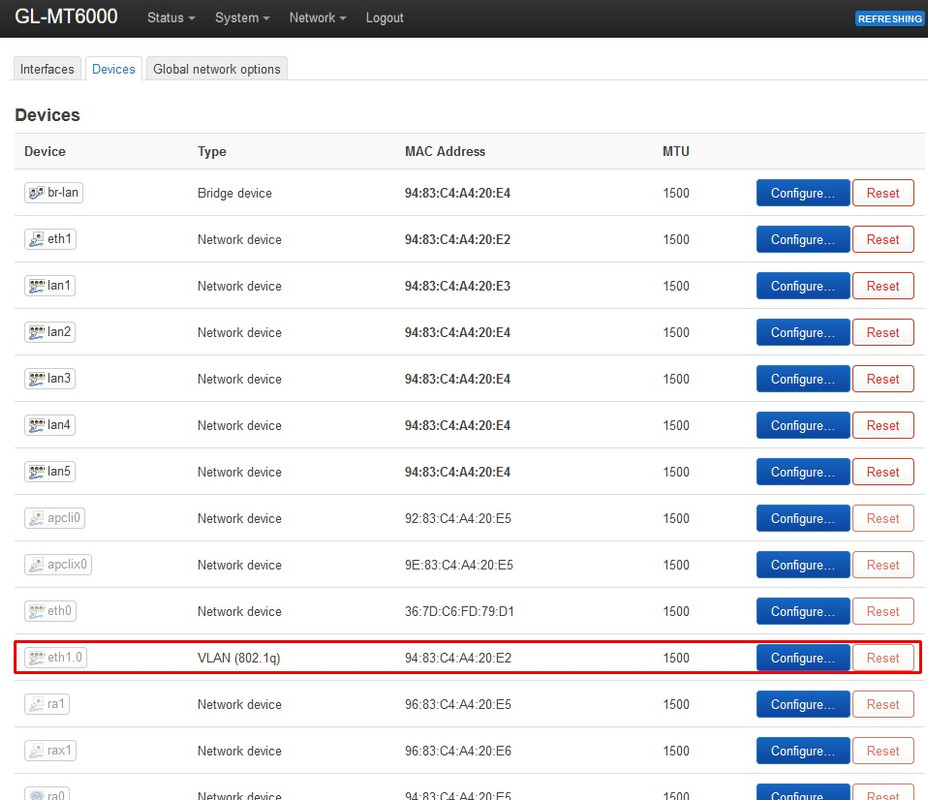Click the apcli0 device badge

(54, 518)
